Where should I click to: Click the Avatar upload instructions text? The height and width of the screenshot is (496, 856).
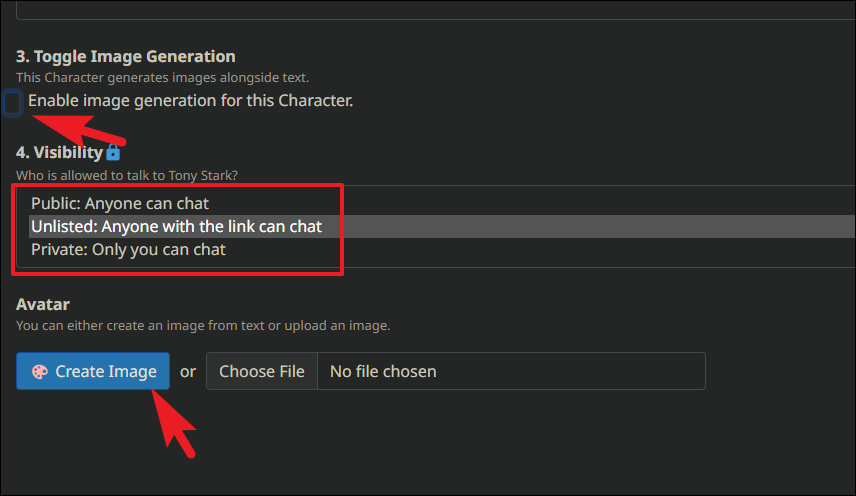pos(203,325)
